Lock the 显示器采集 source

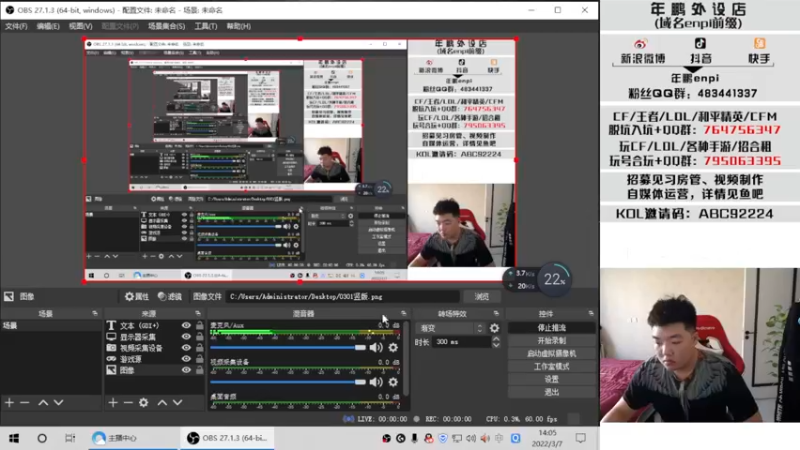pos(199,337)
